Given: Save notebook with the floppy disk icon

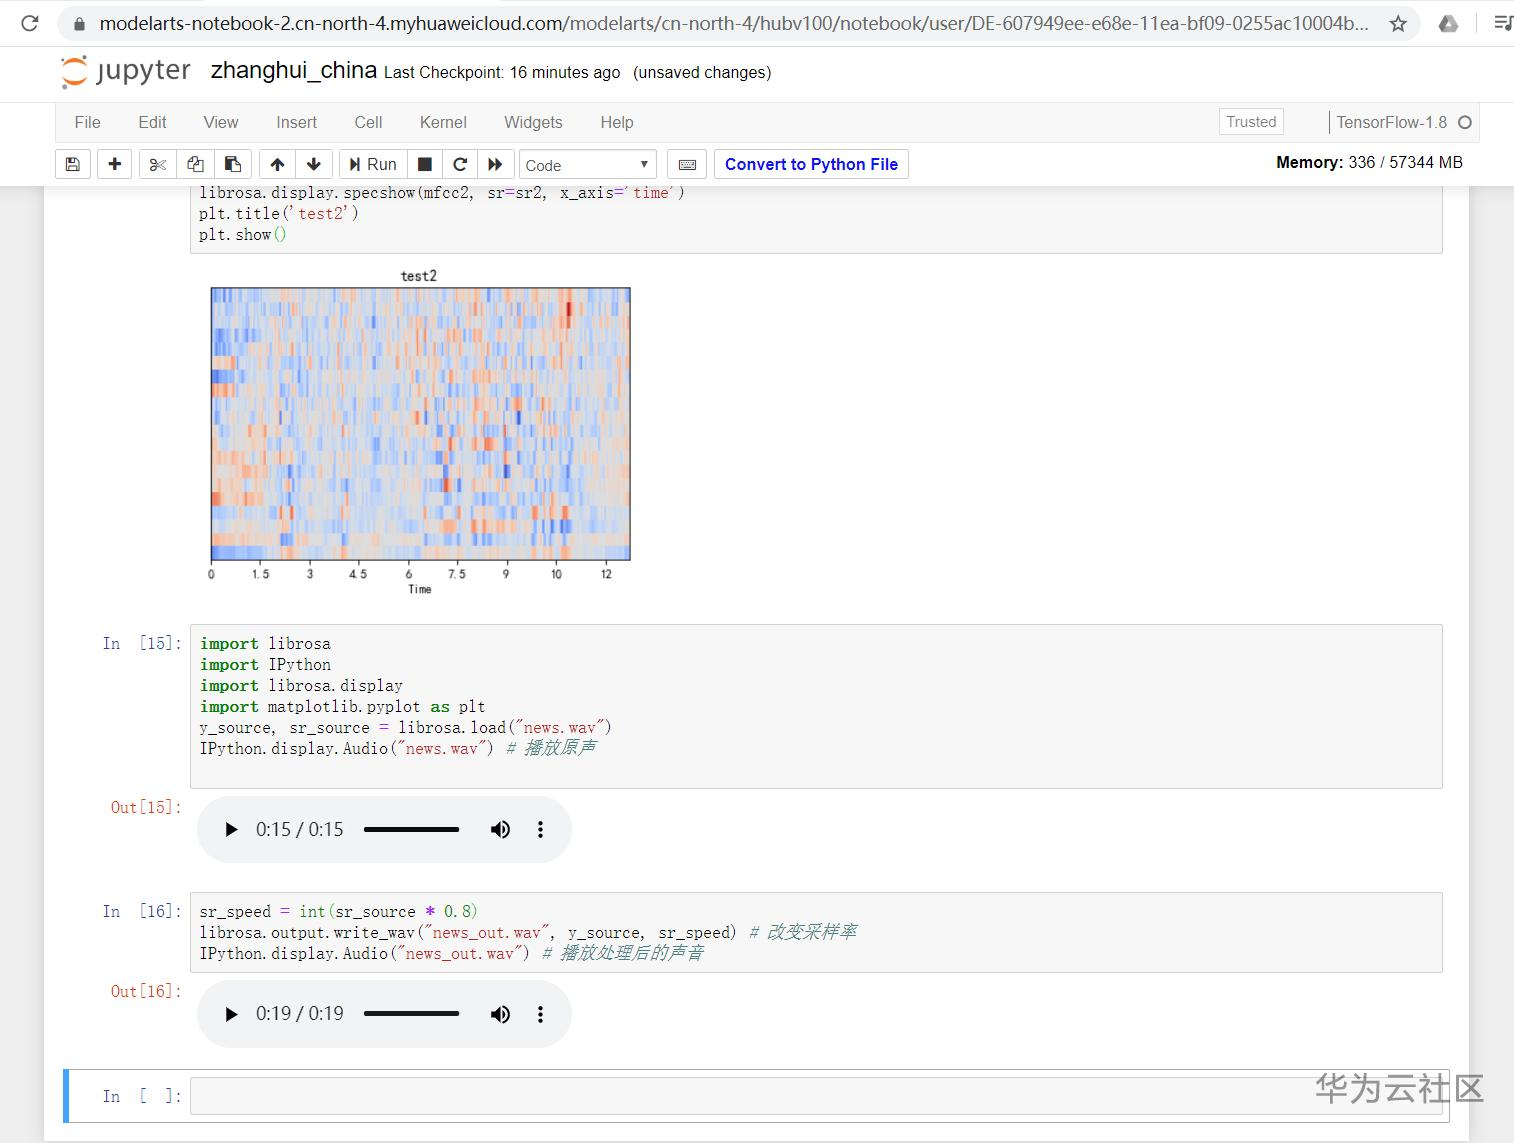Looking at the screenshot, I should [x=73, y=164].
